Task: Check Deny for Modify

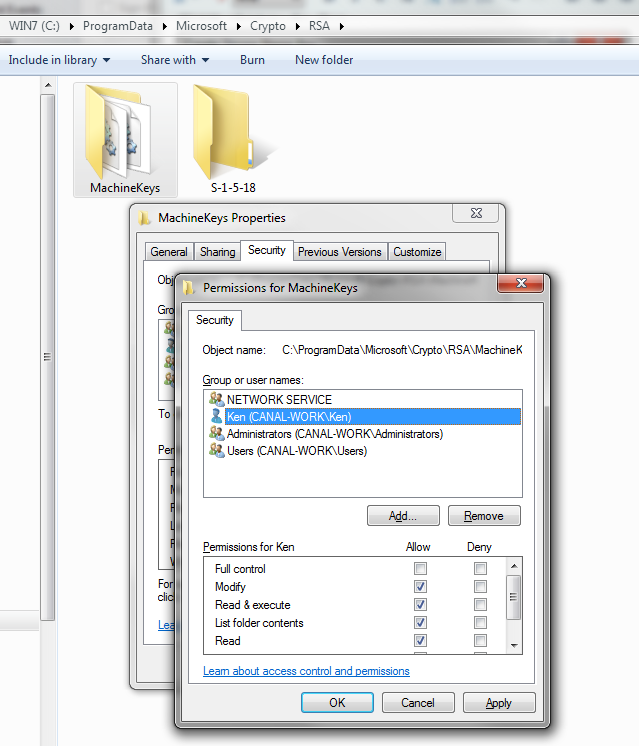Action: 480,587
